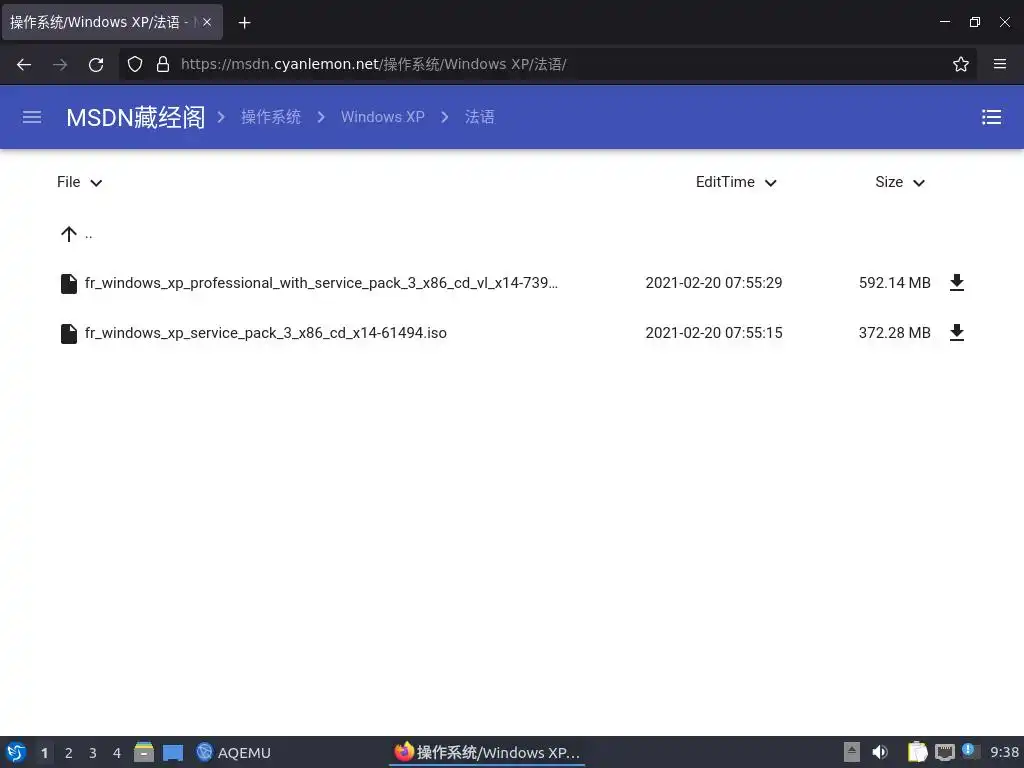Go back to the previous page
The image size is (1024, 768).
click(24, 65)
